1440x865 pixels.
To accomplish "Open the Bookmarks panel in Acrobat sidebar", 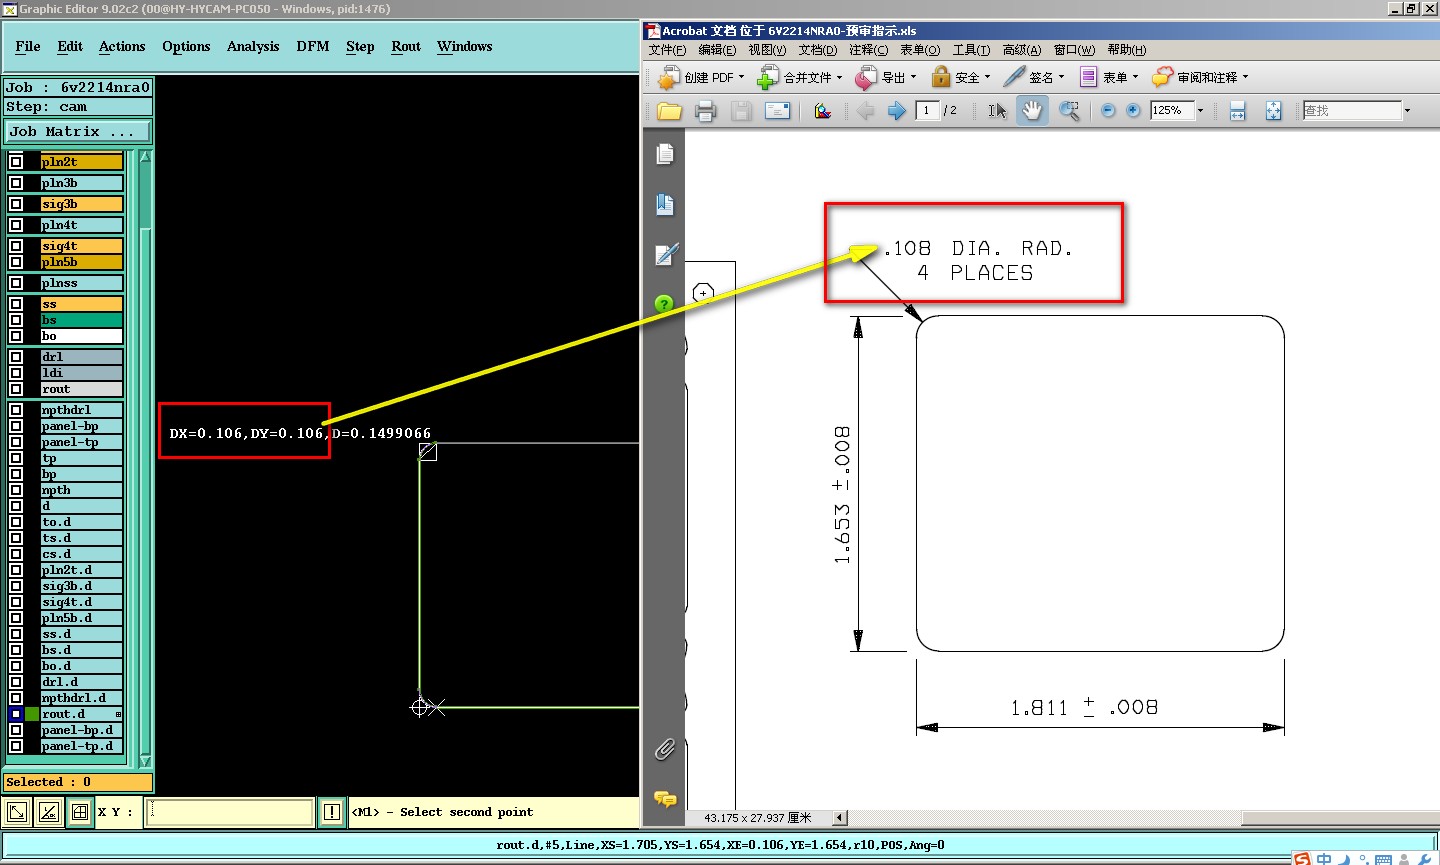I will [665, 205].
